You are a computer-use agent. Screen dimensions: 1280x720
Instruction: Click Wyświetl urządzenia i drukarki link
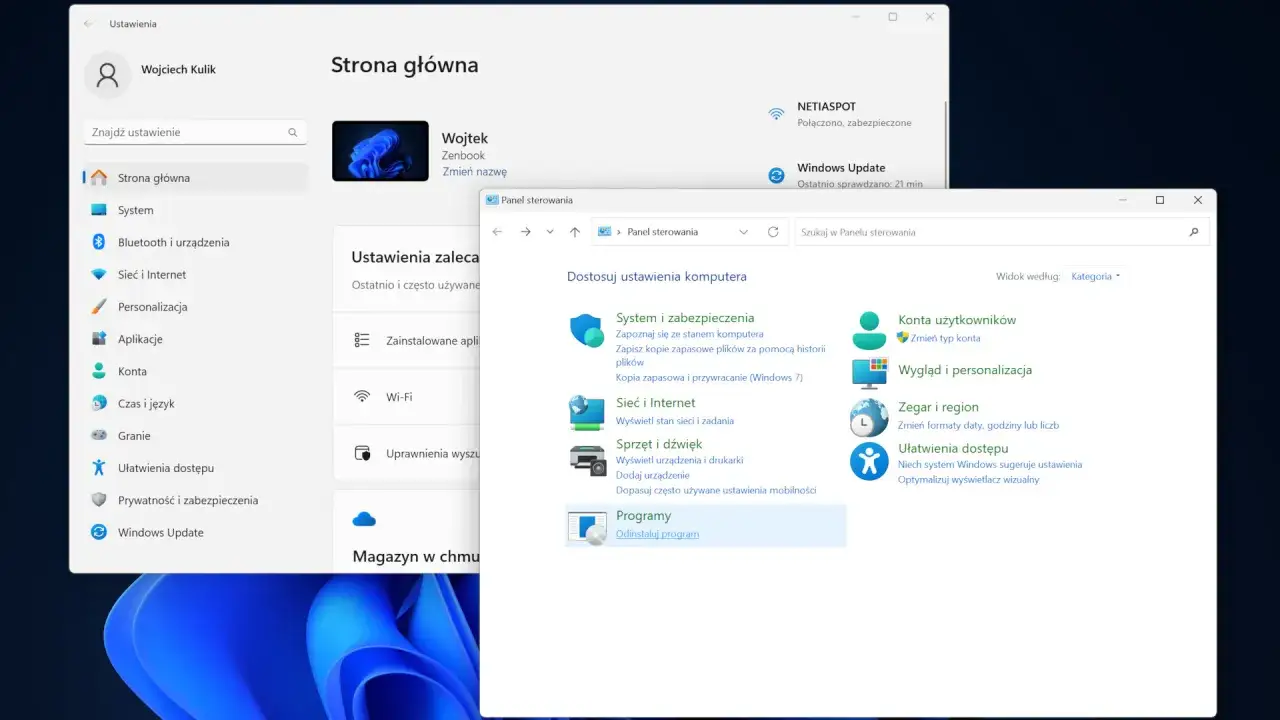click(679, 460)
